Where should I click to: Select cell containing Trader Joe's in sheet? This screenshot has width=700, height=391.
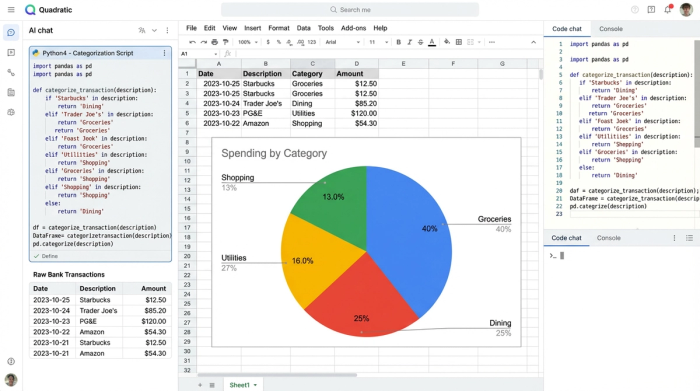pyautogui.click(x=266, y=104)
